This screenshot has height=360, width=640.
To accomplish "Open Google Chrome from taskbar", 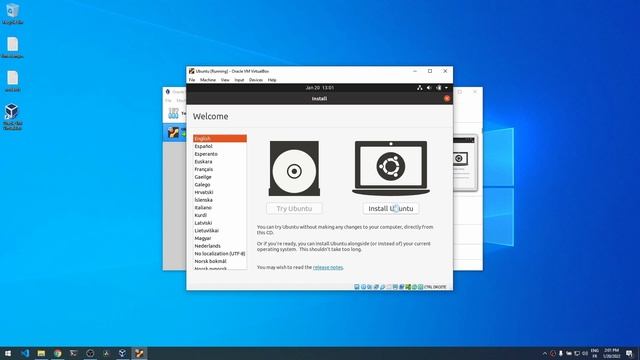I will tap(58, 353).
